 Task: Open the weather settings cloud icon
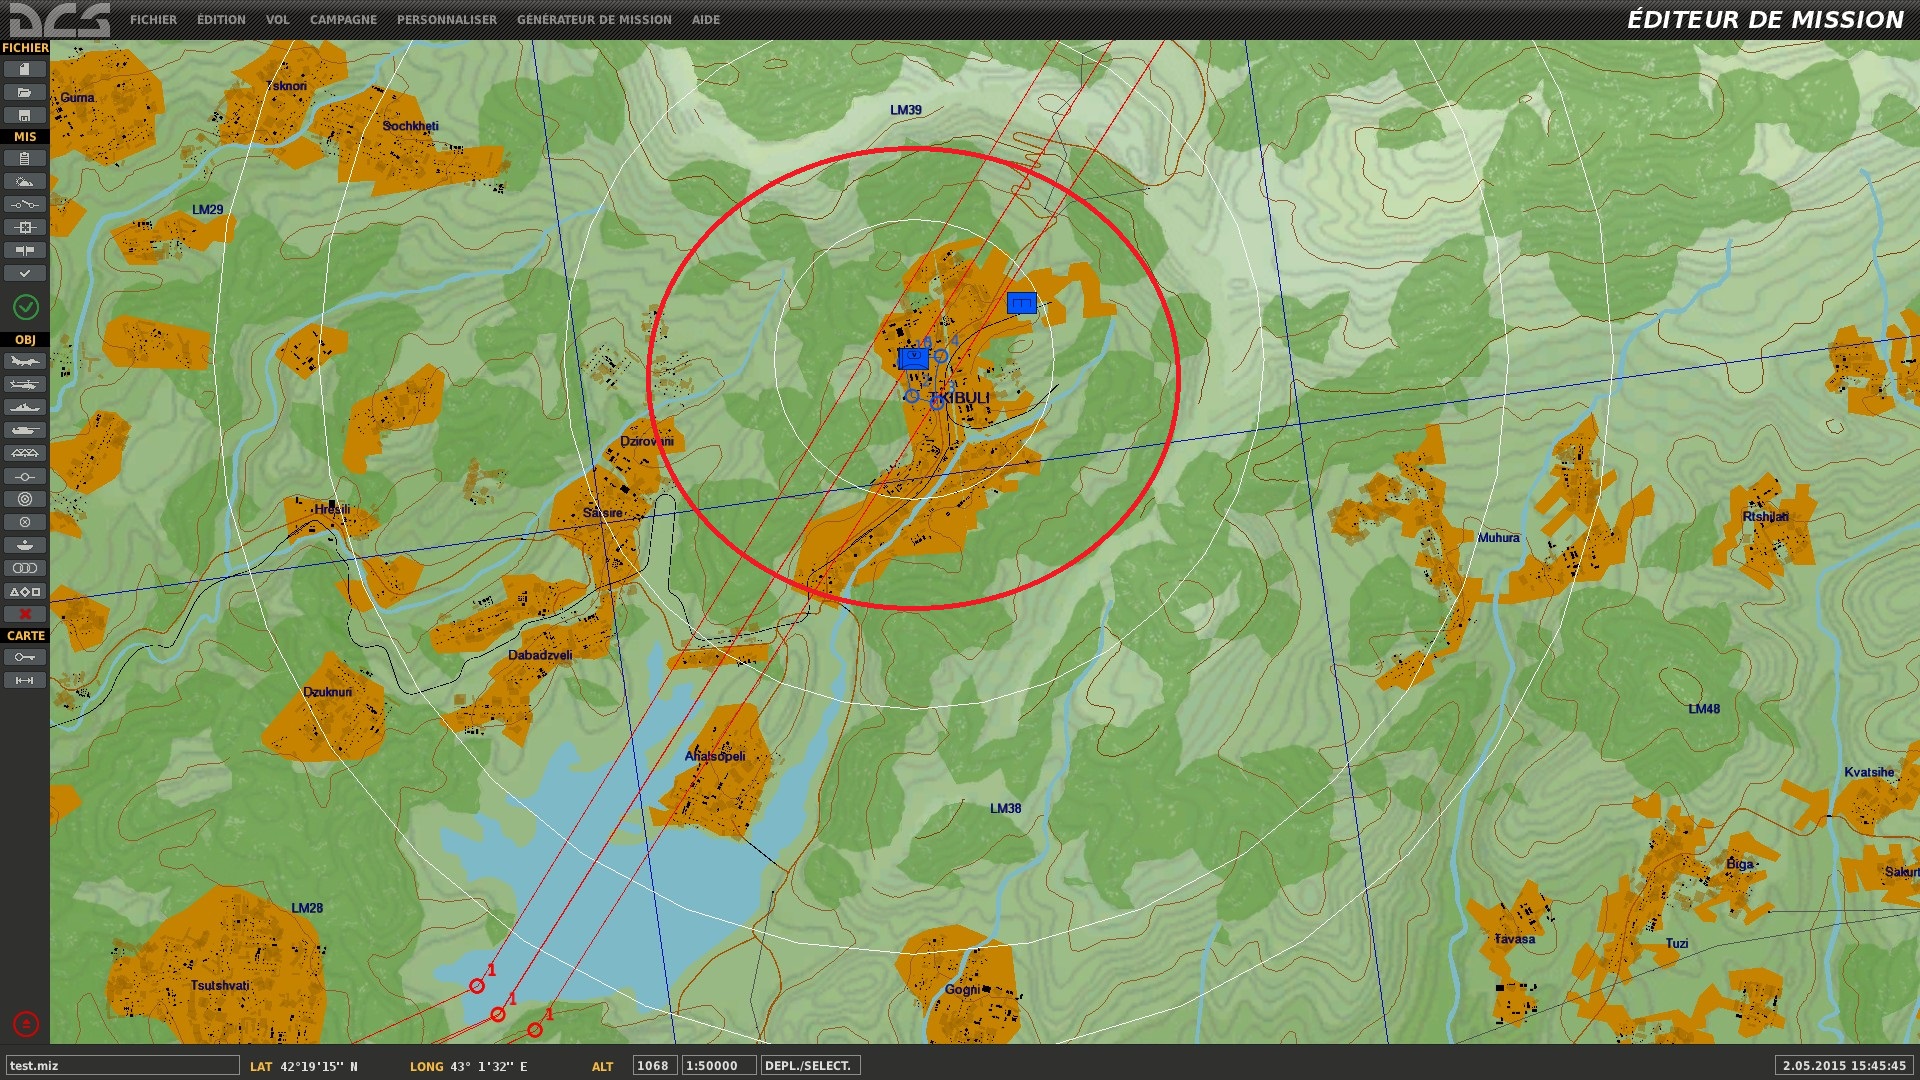(x=25, y=181)
